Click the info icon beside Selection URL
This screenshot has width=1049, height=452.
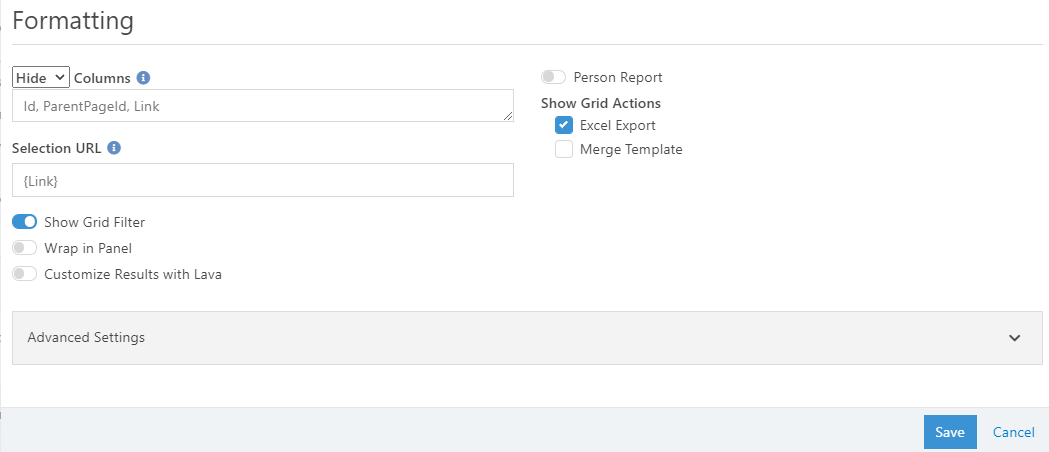coord(114,148)
